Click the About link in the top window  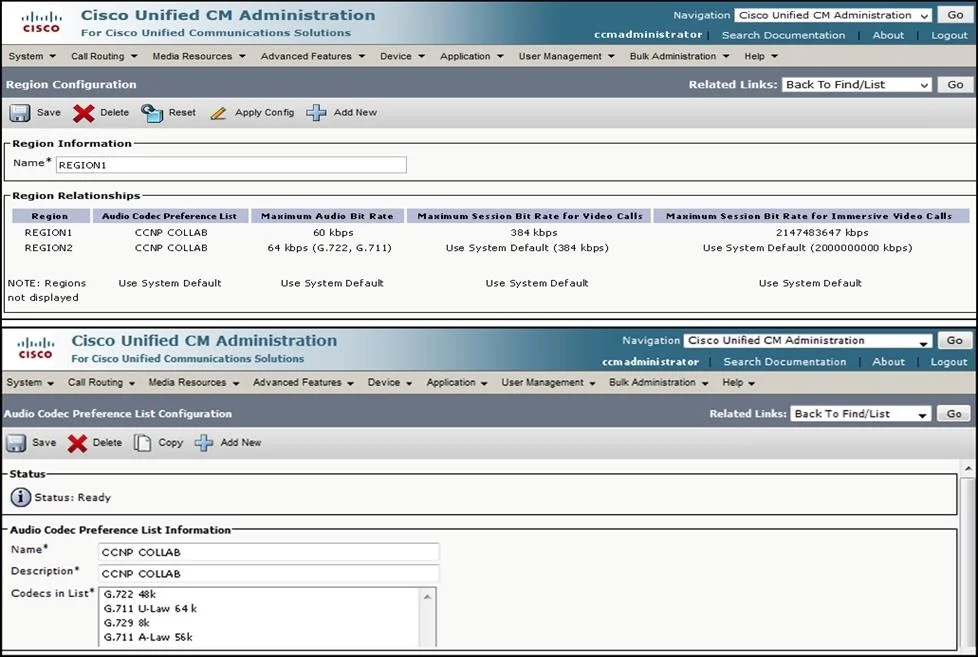click(888, 36)
